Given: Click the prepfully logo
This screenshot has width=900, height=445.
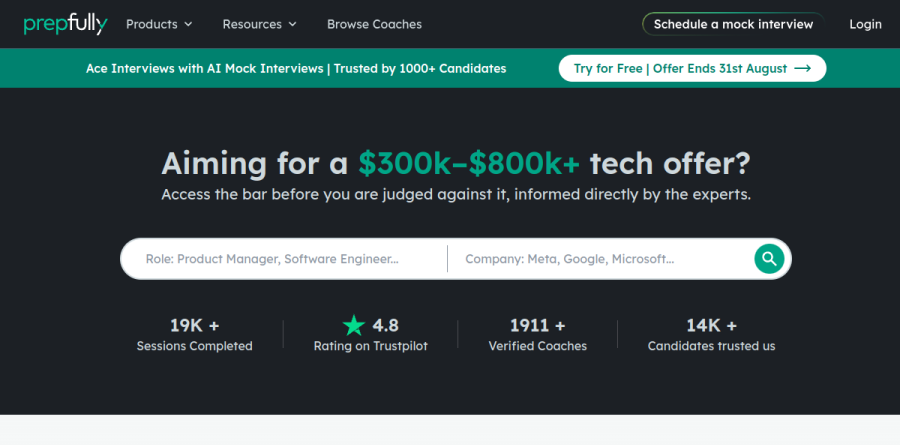Looking at the screenshot, I should click(x=65, y=24).
